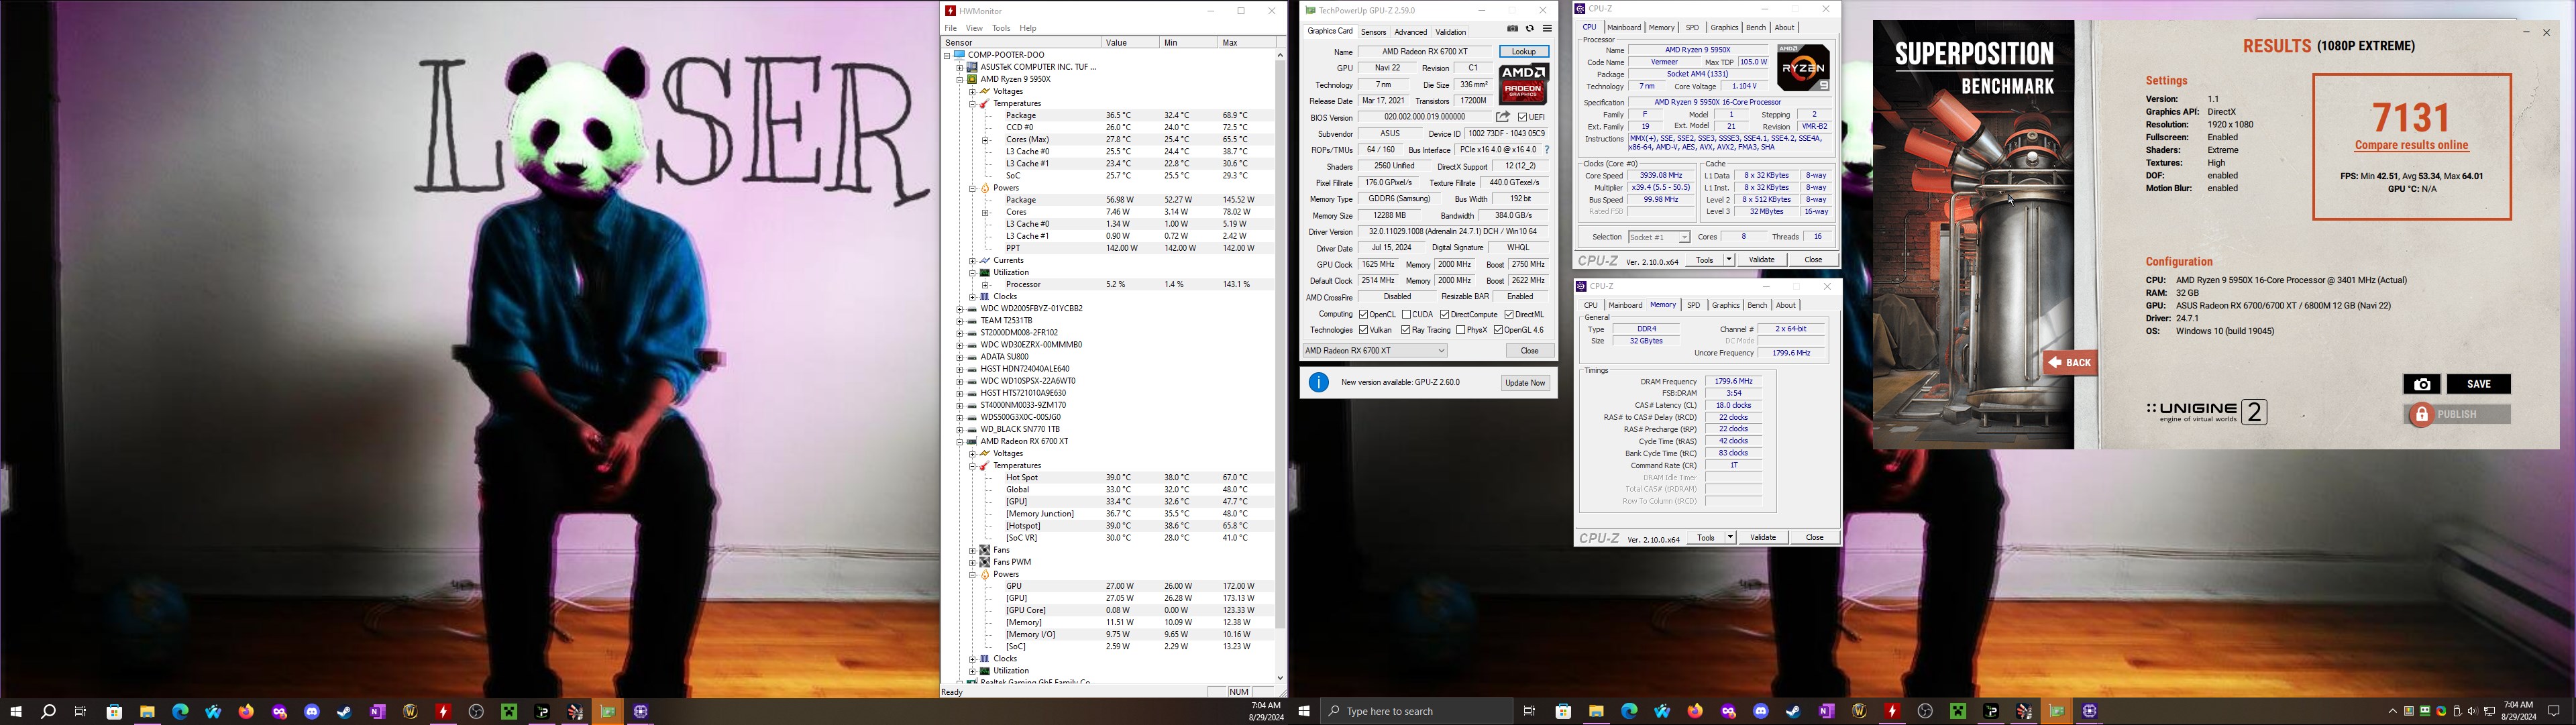Screen dimensions: 2576x725
Task: Click the chip icon beside AMD Ryzen 9 5950X in HWMonitor
Action: pos(972,79)
